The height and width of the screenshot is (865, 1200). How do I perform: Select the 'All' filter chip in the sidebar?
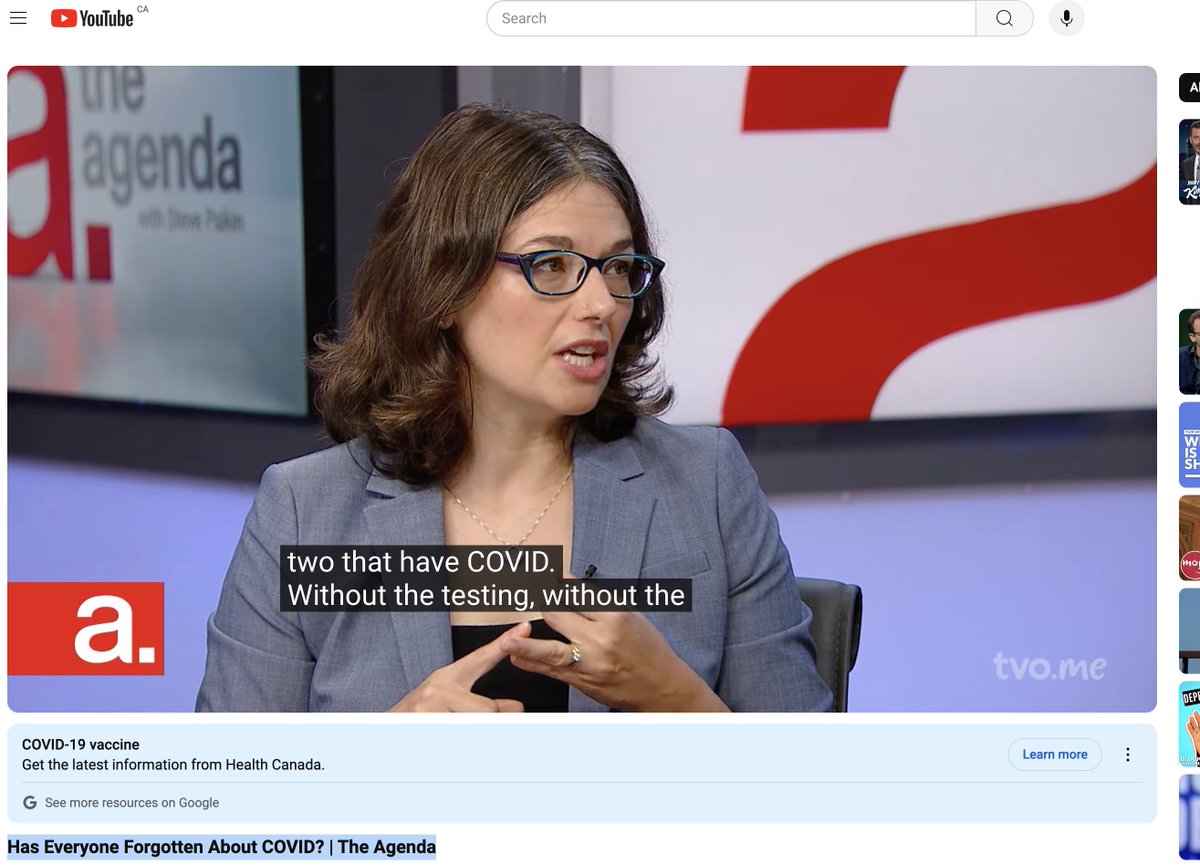1192,87
